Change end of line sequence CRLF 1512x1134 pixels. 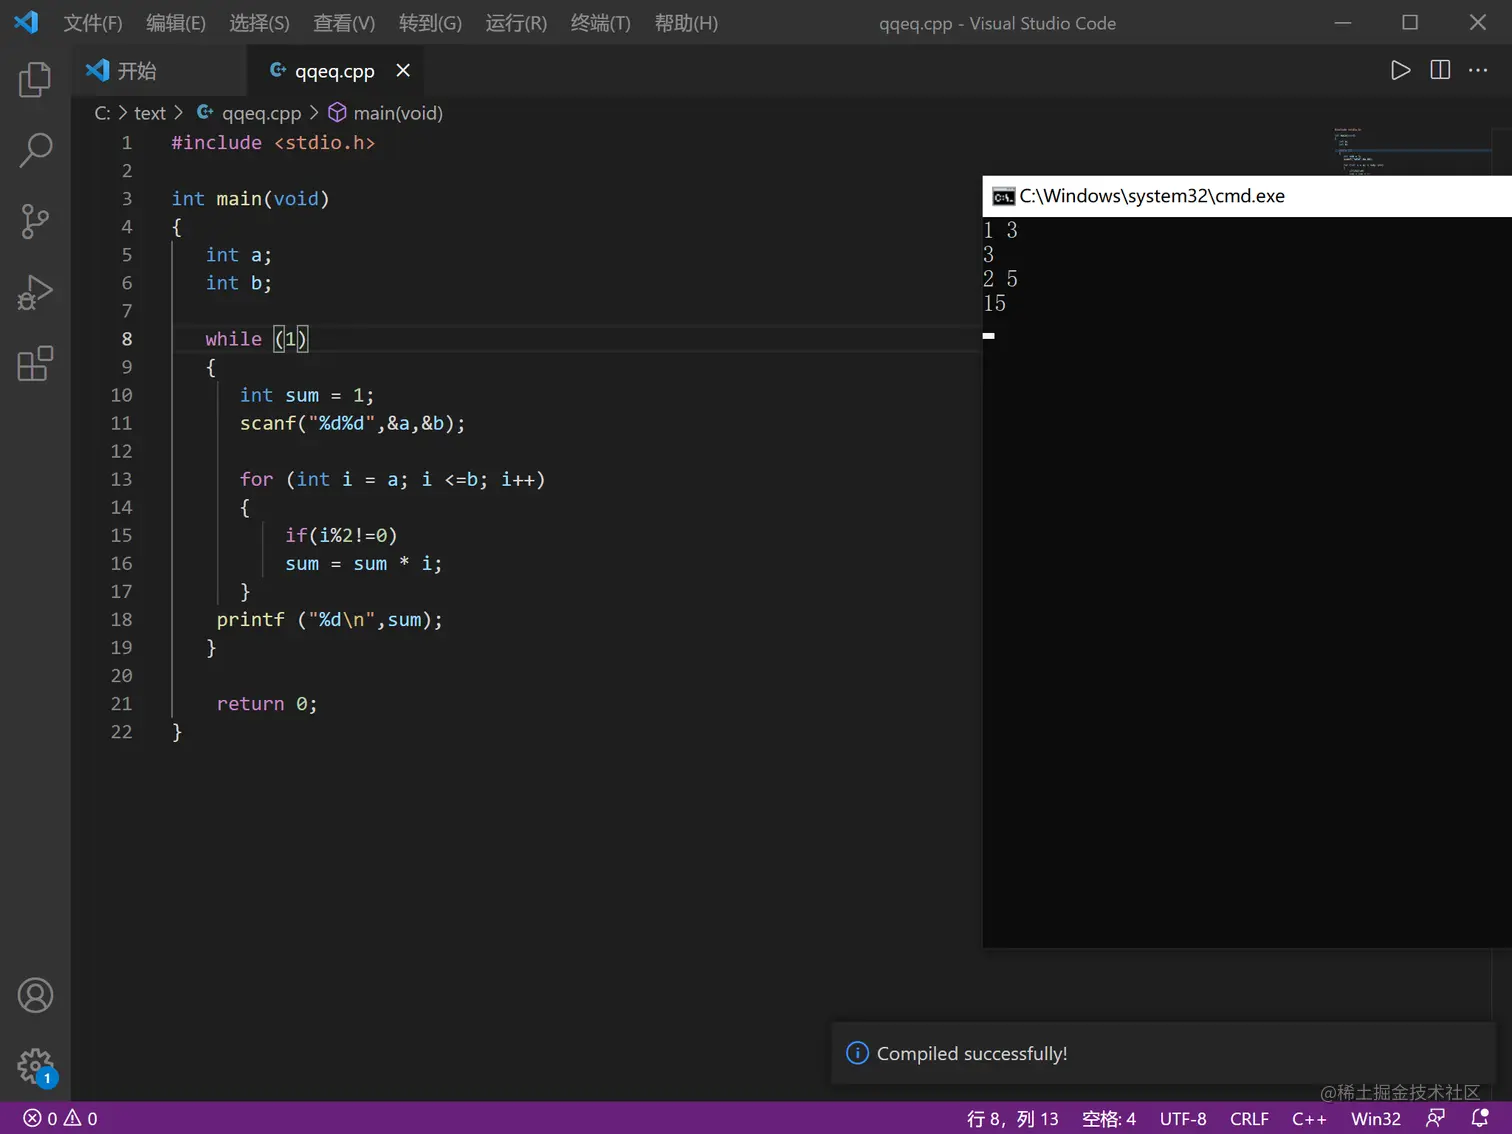tap(1249, 1118)
